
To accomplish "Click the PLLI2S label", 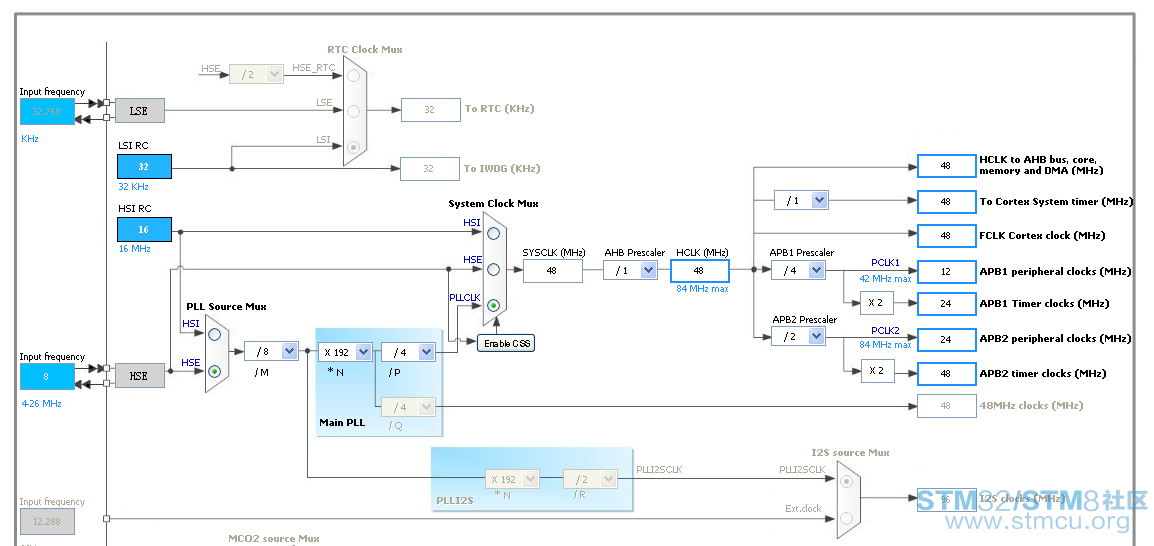I will point(453,500).
